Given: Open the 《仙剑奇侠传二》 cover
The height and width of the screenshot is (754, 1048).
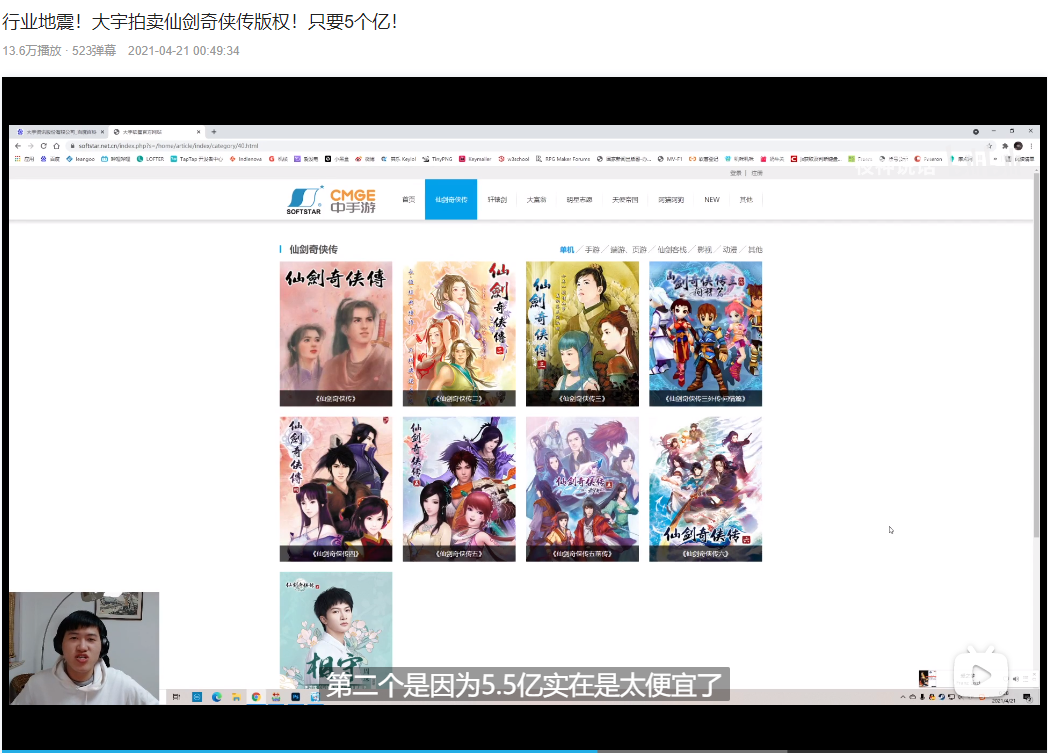Looking at the screenshot, I should 459,334.
